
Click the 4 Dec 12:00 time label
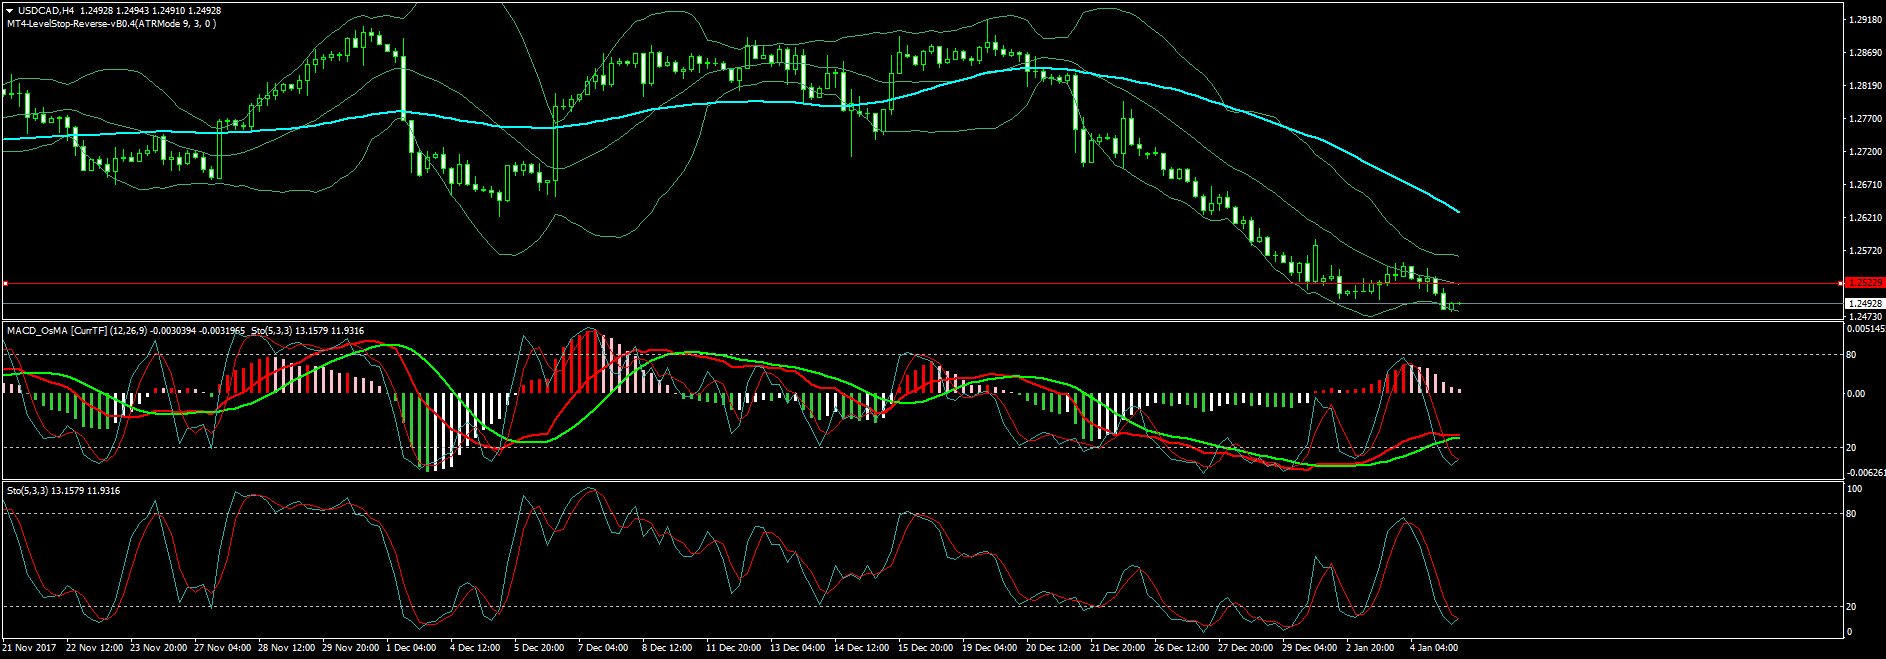475,648
